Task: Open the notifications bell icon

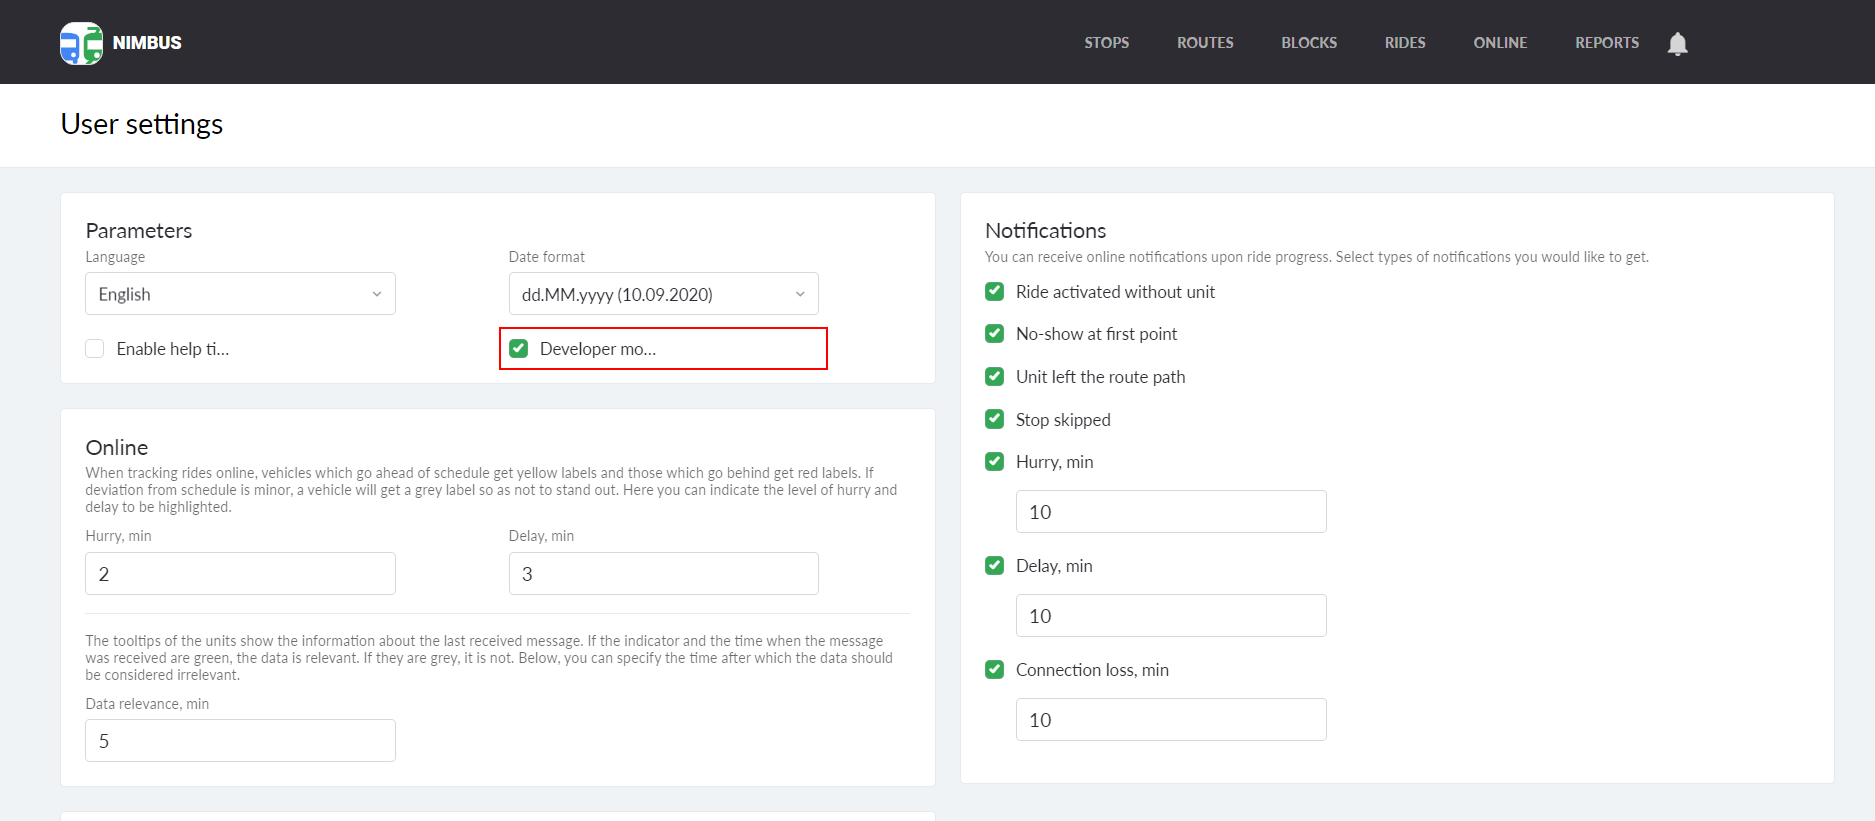Action: (x=1677, y=44)
